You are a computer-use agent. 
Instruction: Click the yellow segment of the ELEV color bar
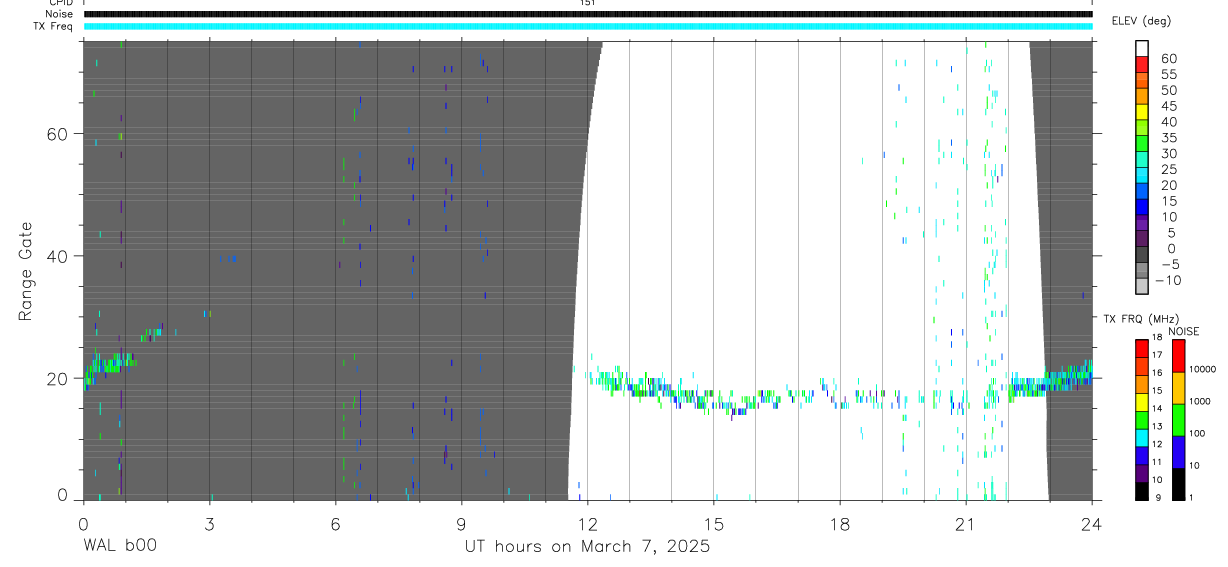1142,111
